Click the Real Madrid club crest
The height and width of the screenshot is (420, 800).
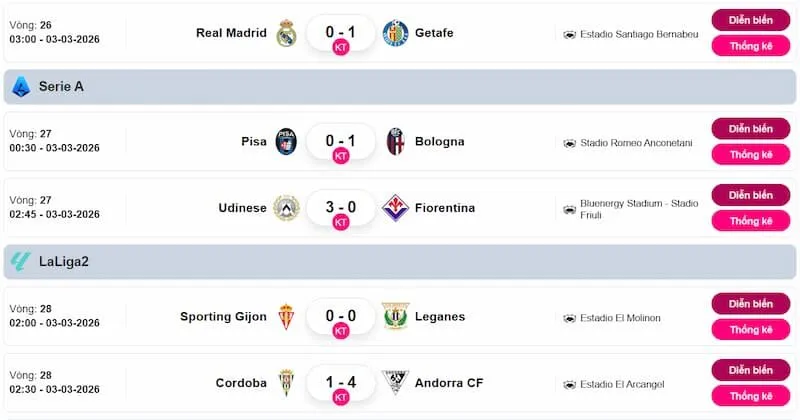[286, 33]
